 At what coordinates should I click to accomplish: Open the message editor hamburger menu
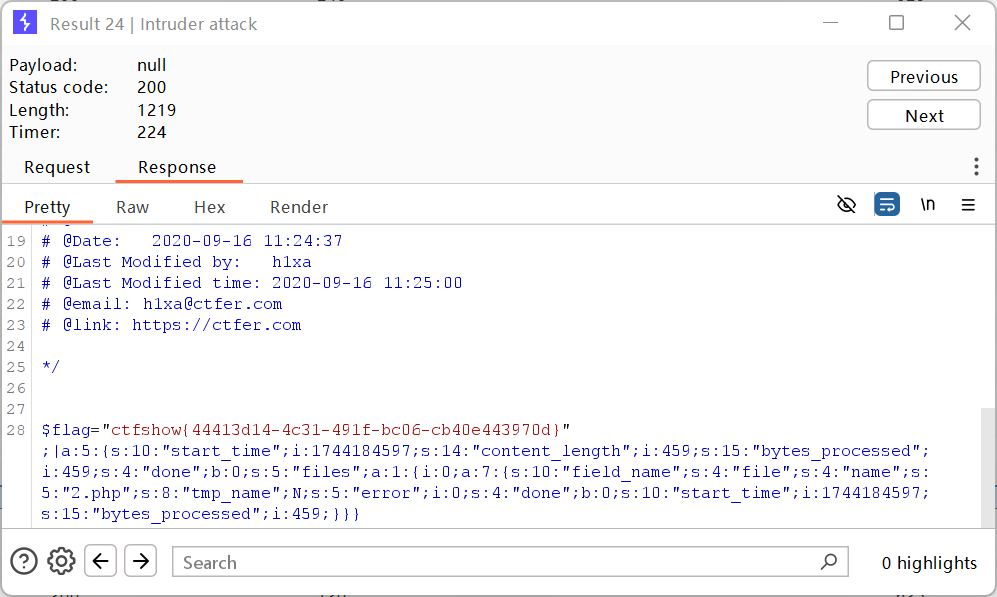point(968,205)
